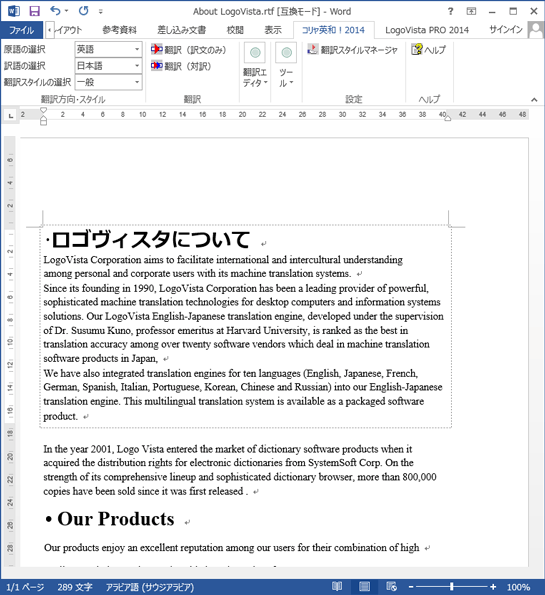Click the Undo arrow icon
The height and width of the screenshot is (595, 545).
(x=55, y=11)
